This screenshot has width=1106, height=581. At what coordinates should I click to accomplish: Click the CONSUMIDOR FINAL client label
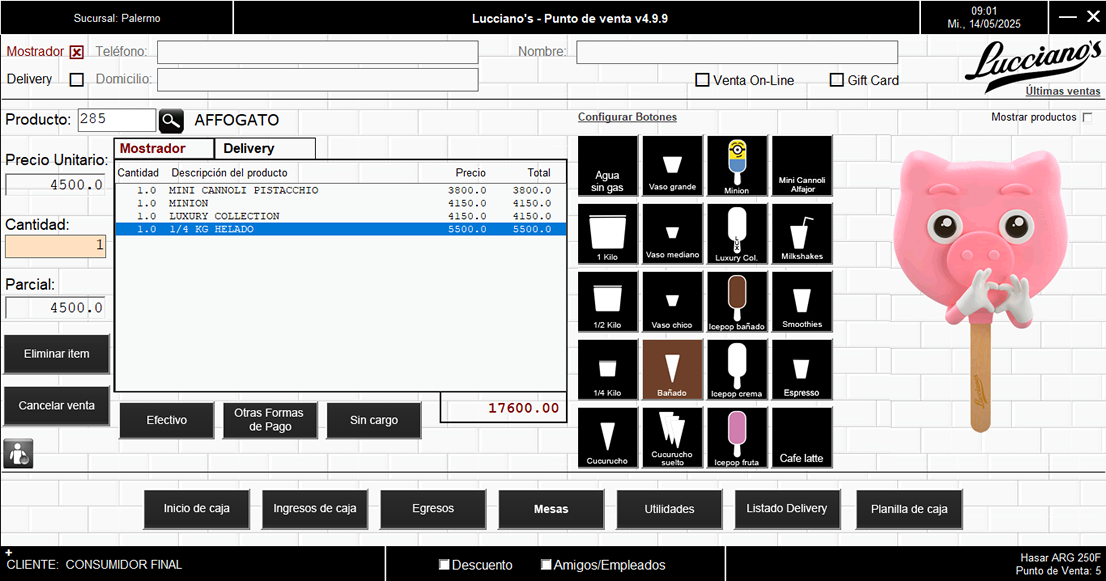123,565
